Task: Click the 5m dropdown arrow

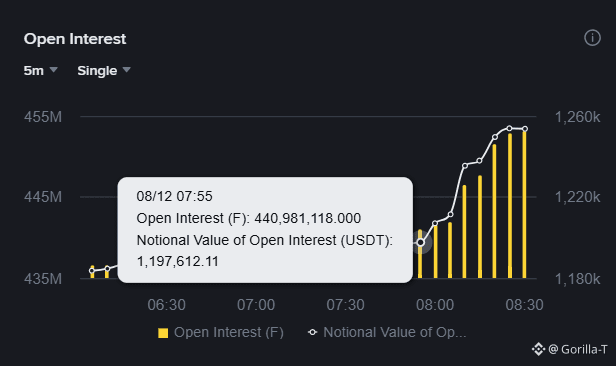Action: (x=53, y=70)
